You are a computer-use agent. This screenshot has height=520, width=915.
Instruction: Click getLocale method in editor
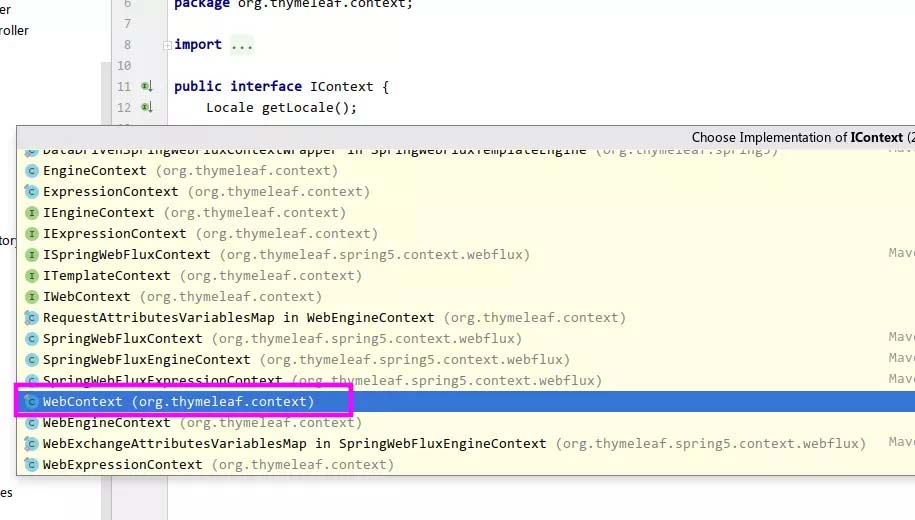(298, 108)
